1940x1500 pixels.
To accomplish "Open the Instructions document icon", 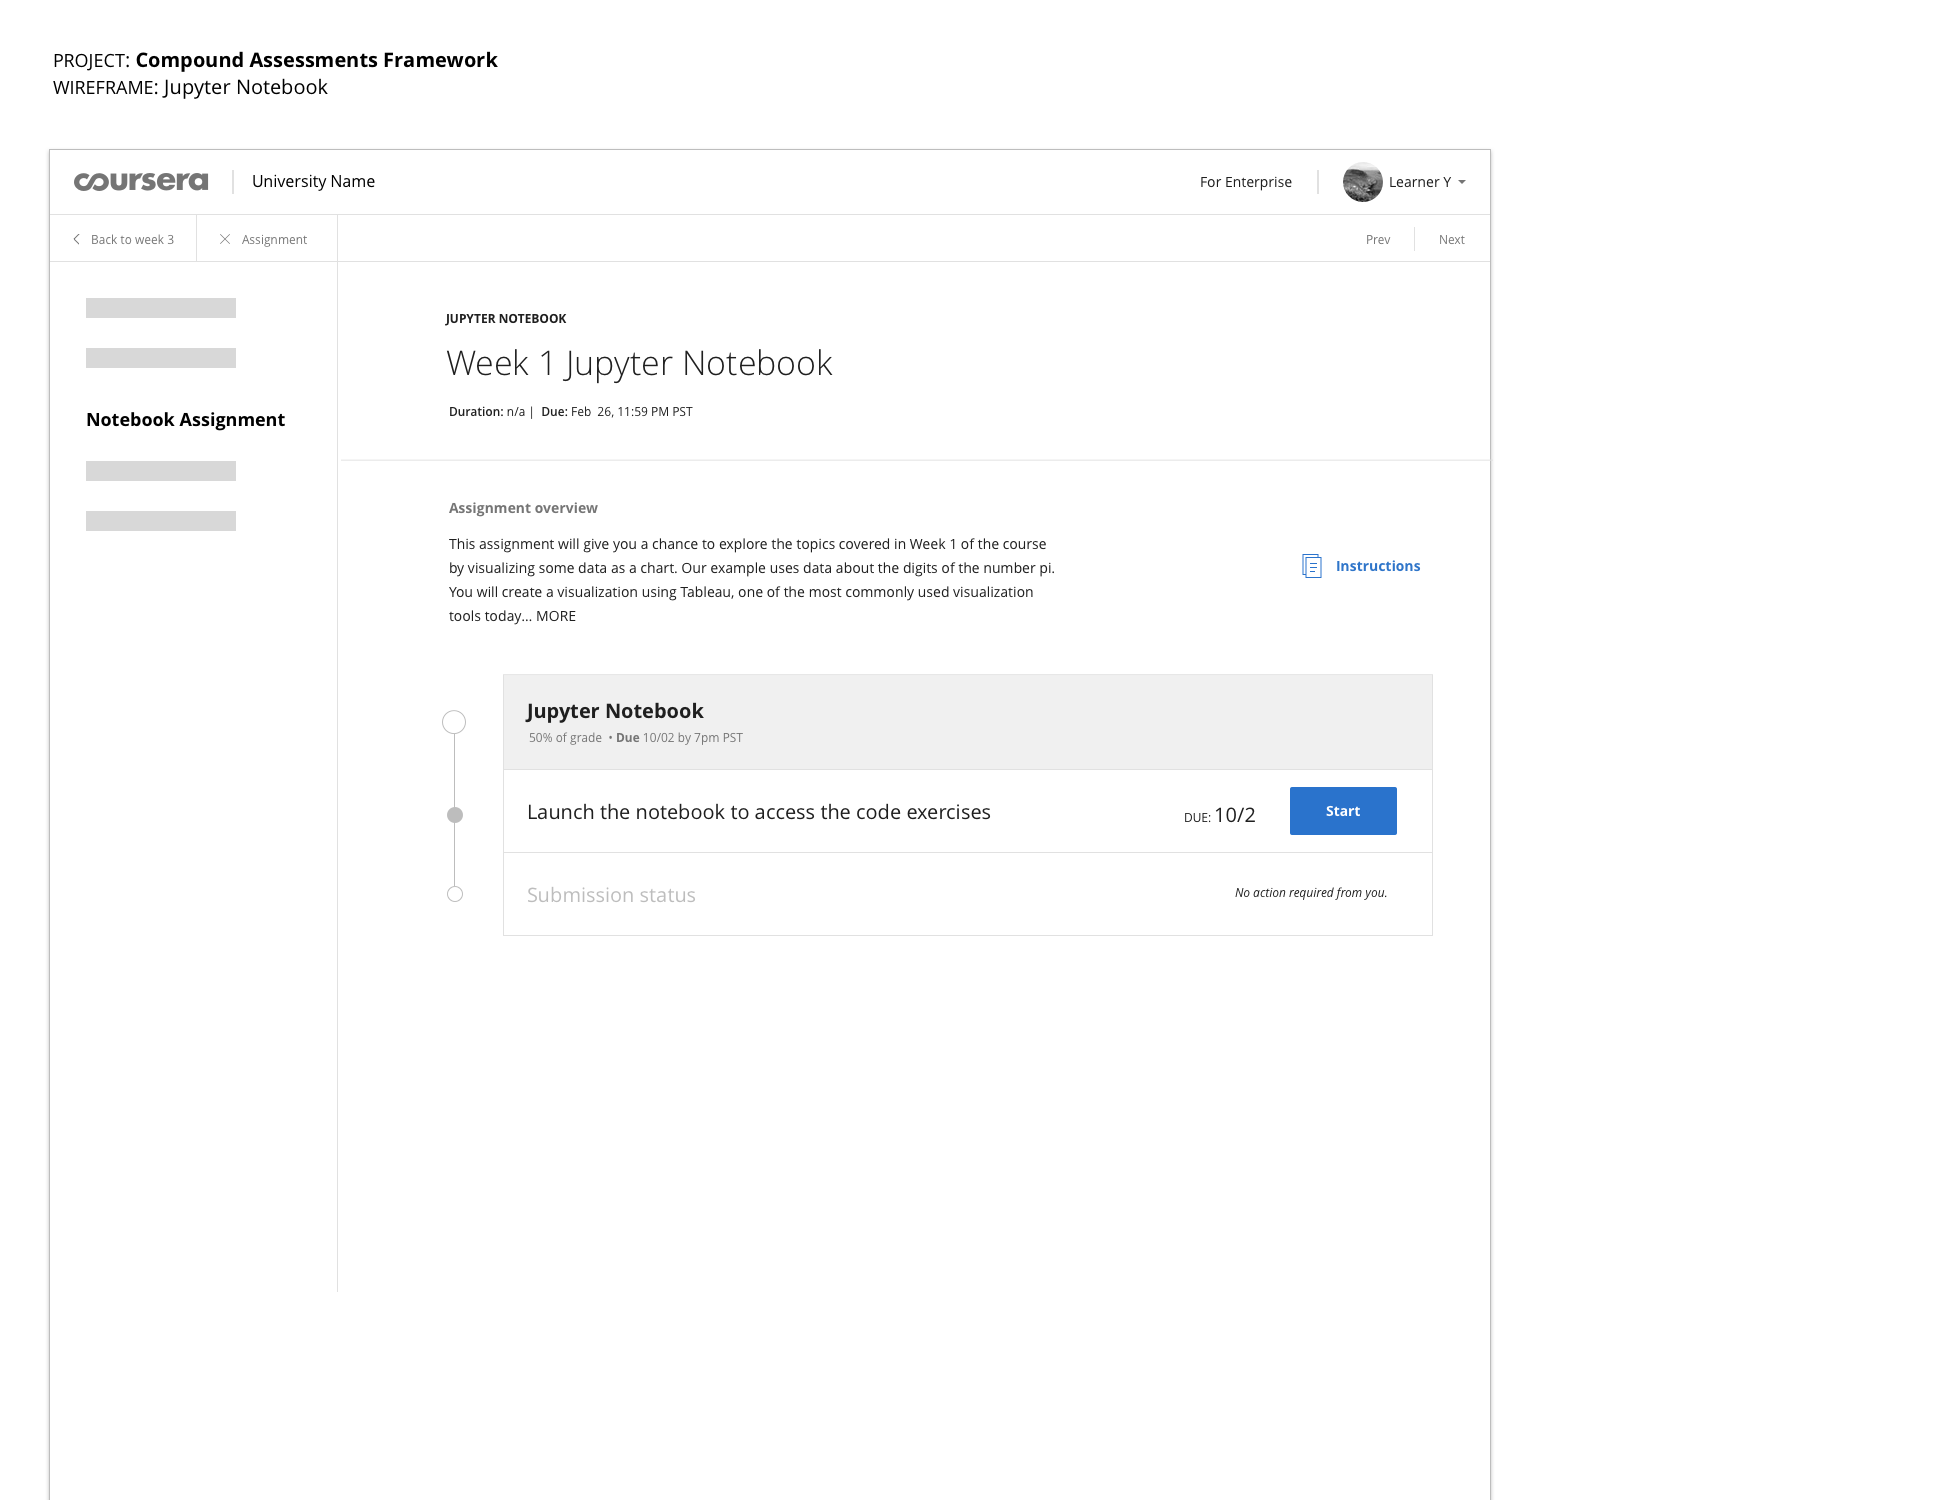I will click(x=1311, y=566).
